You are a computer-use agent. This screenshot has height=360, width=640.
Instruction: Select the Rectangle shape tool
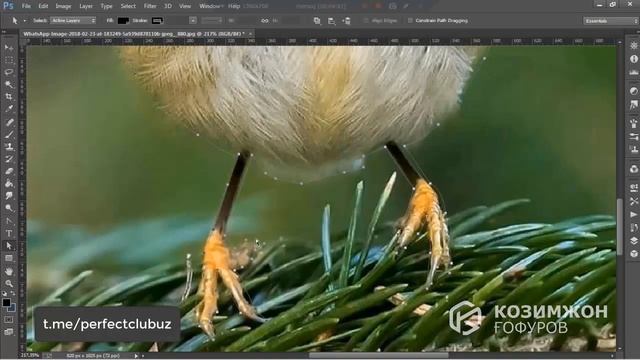(9, 258)
